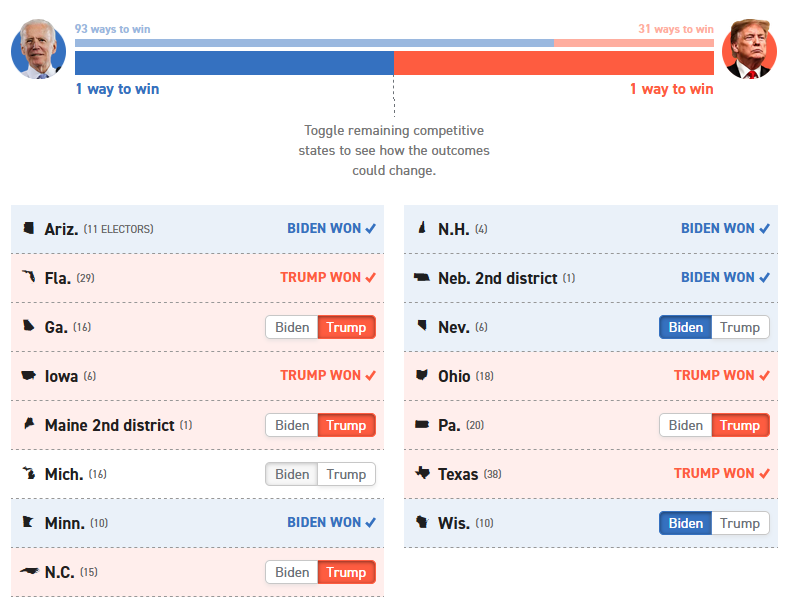792x616 pixels.
Task: Click the N.H. Biden Won checkmark
Action: 765,229
